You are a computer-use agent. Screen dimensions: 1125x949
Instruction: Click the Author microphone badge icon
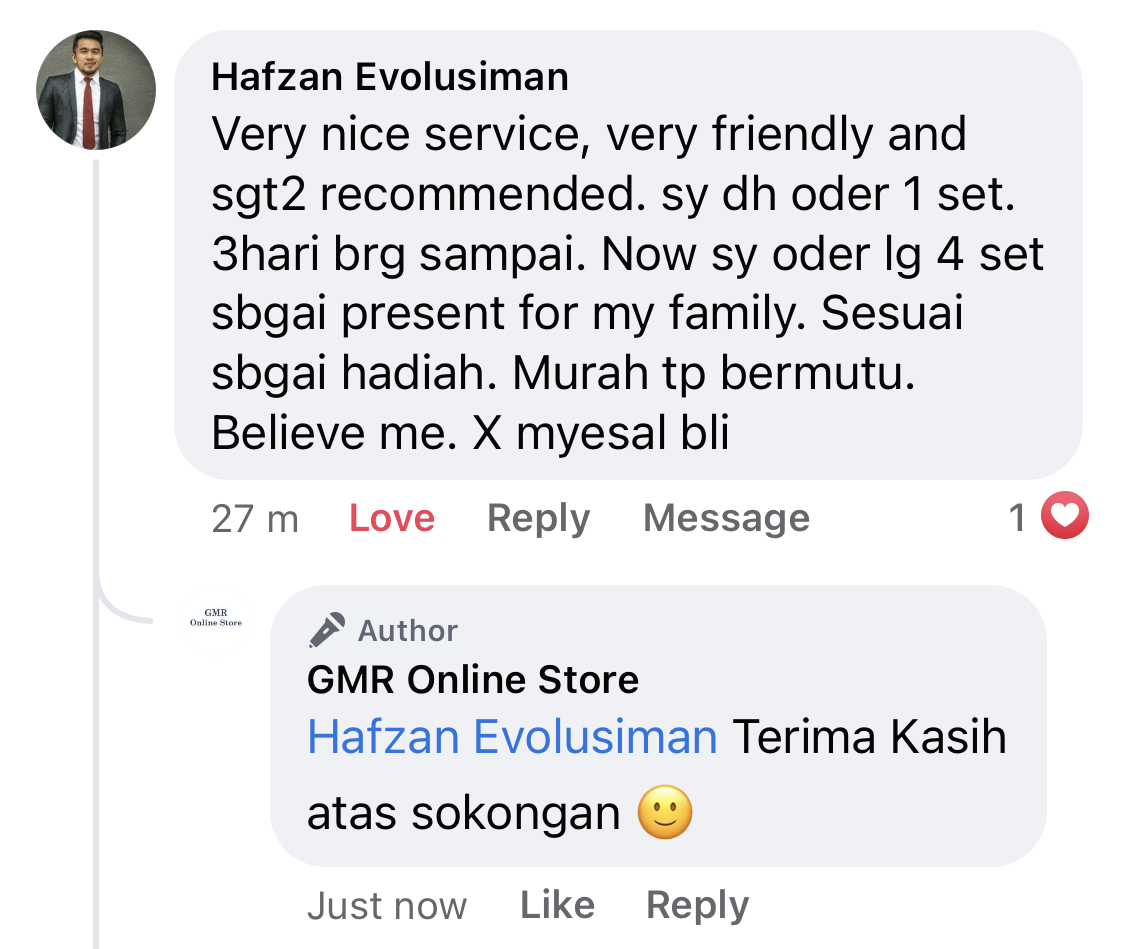(327, 630)
